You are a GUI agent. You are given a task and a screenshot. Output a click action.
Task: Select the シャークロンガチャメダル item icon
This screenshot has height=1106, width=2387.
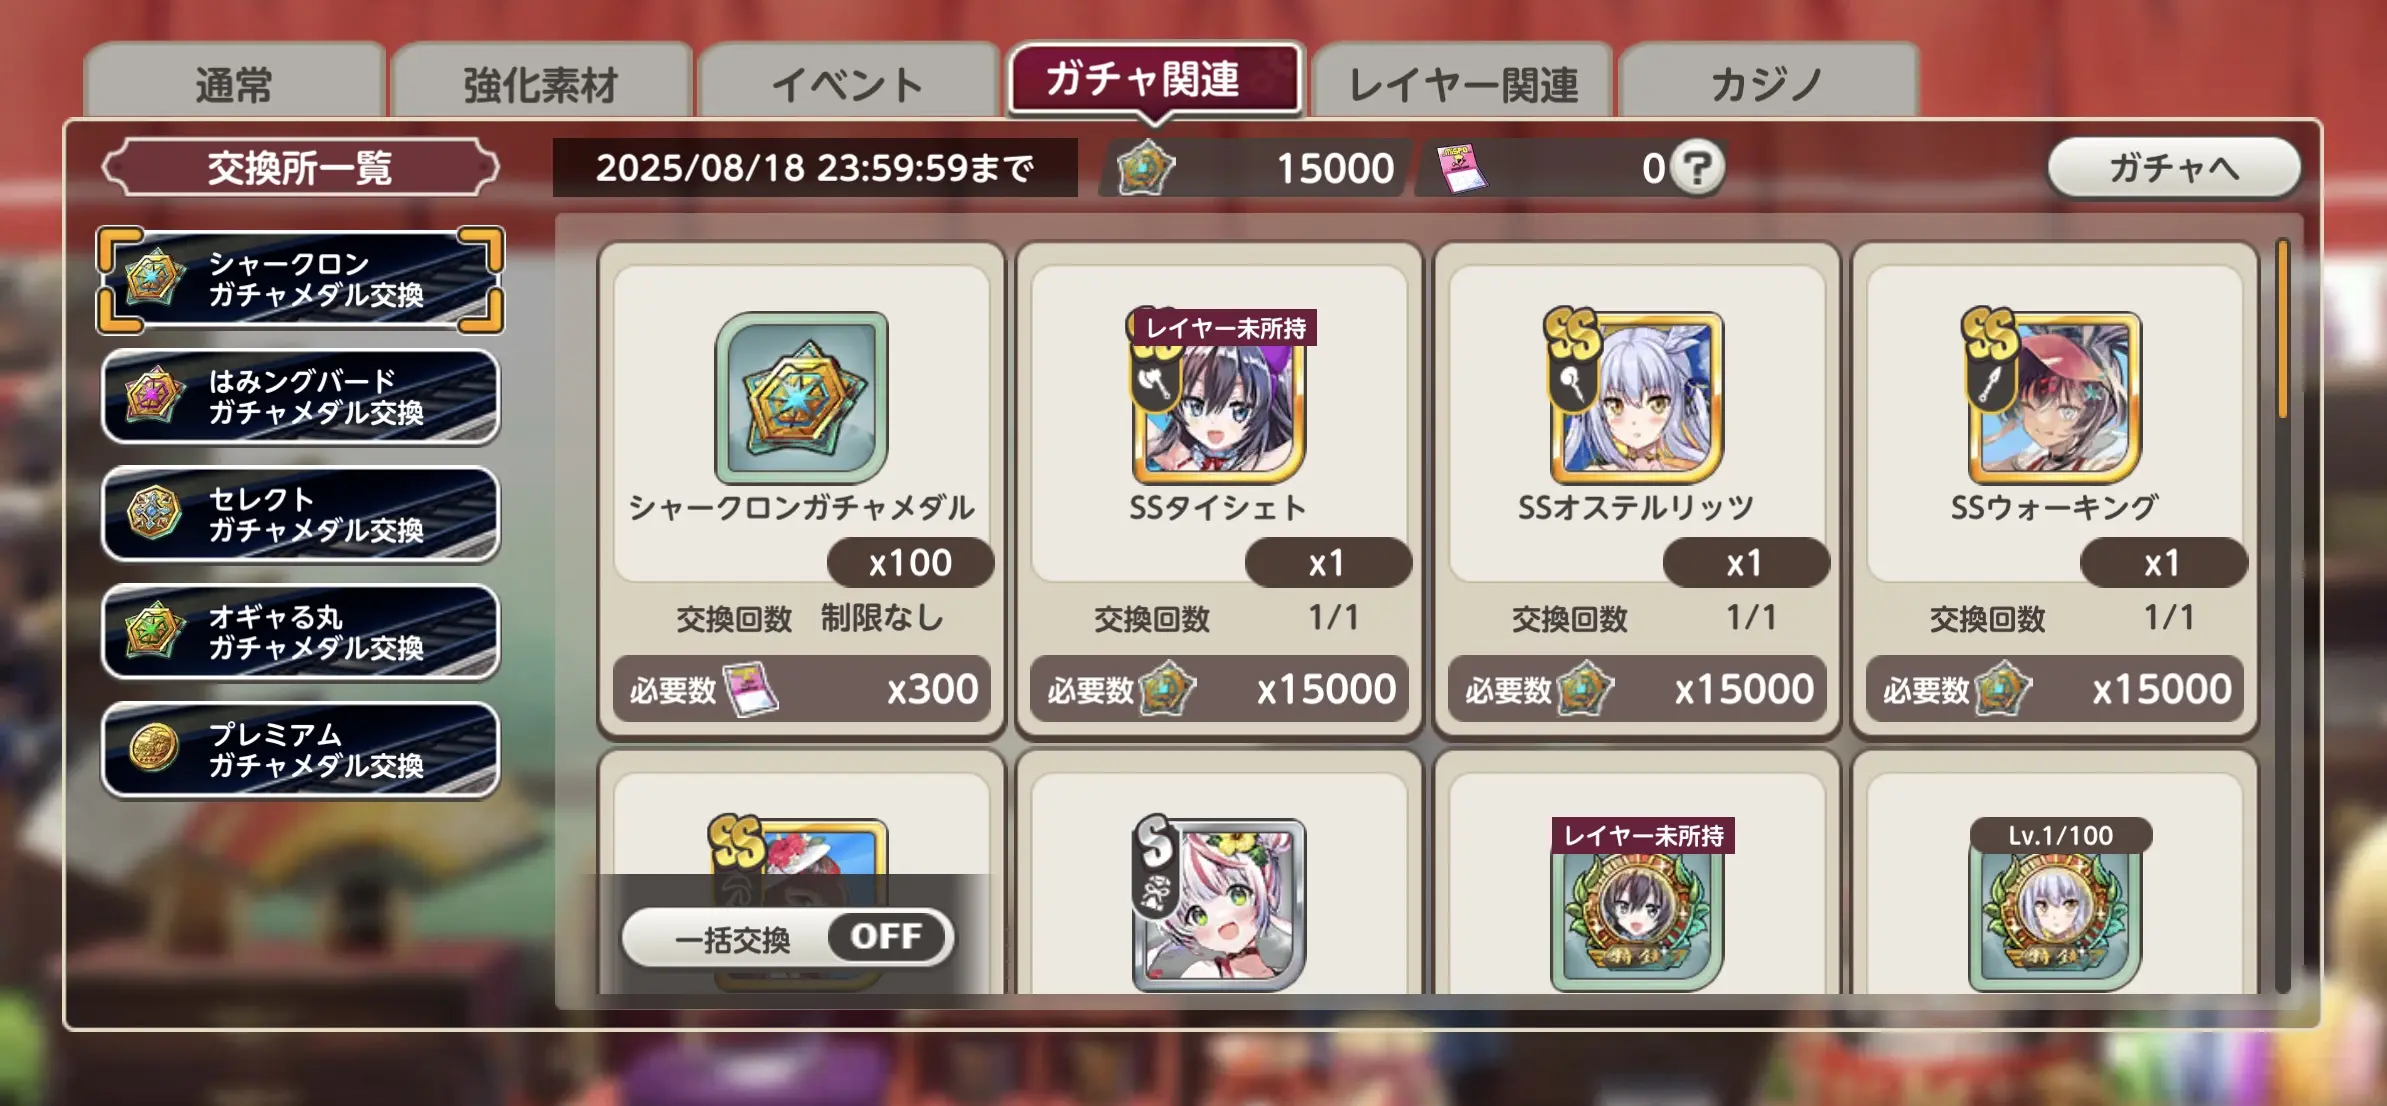(x=801, y=398)
